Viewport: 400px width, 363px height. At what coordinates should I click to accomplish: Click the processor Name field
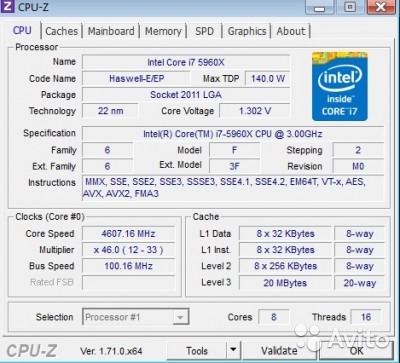tap(186, 62)
